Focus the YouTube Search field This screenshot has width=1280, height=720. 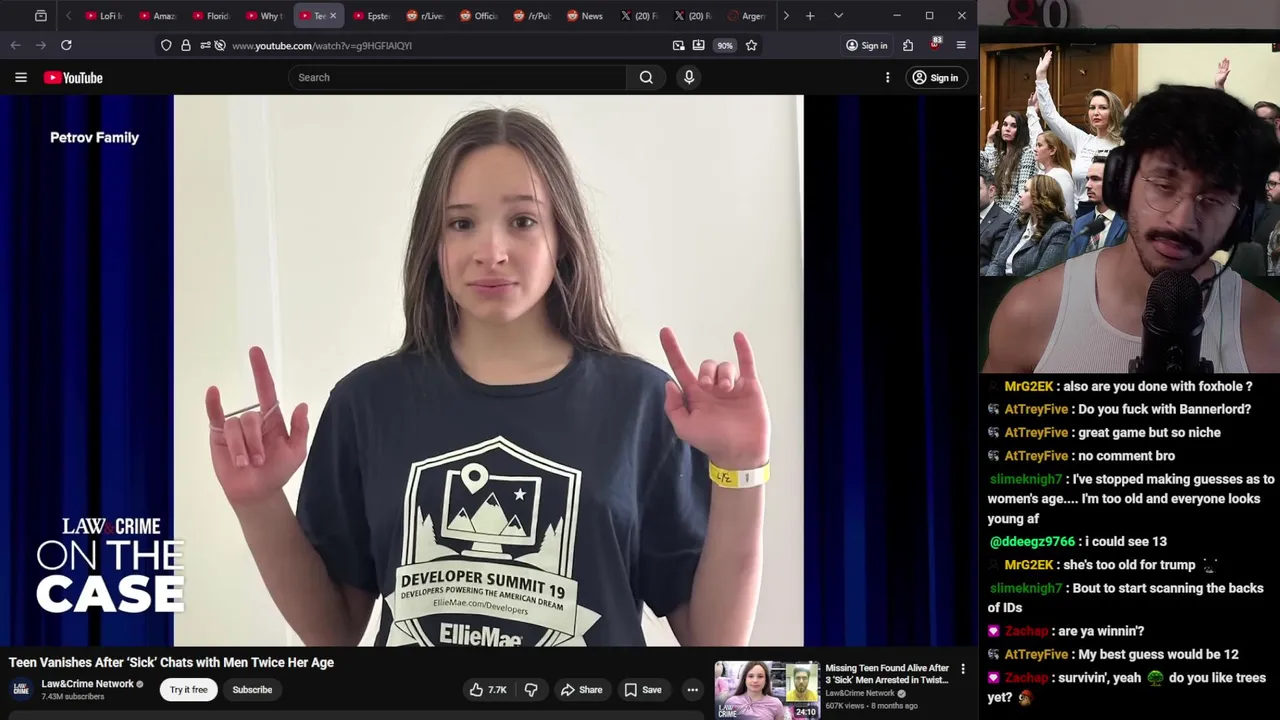tap(458, 77)
